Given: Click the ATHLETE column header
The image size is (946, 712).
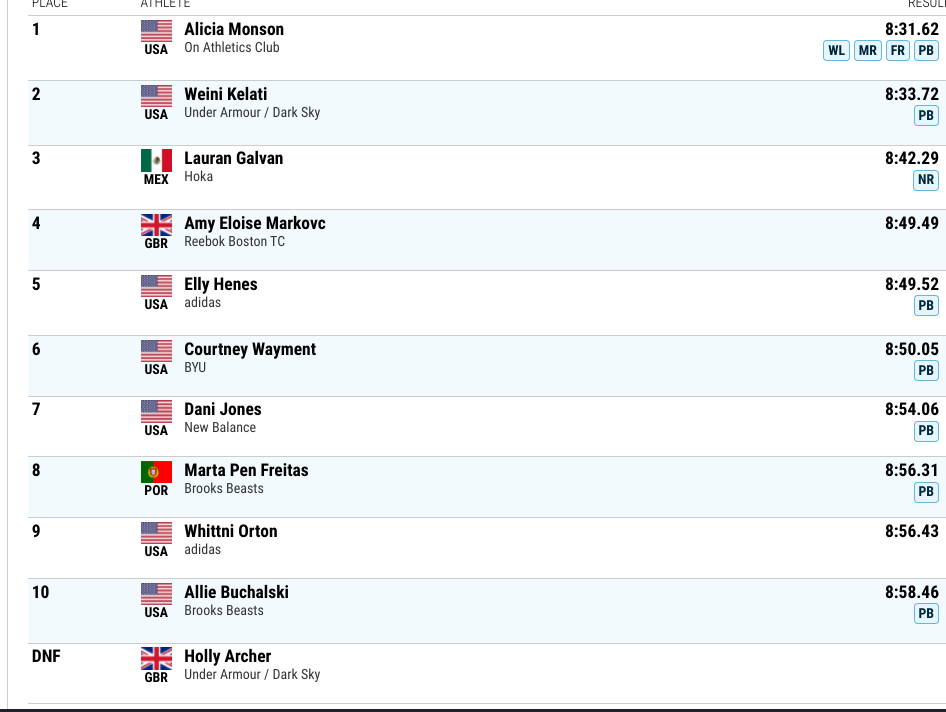Looking at the screenshot, I should pos(165,4).
